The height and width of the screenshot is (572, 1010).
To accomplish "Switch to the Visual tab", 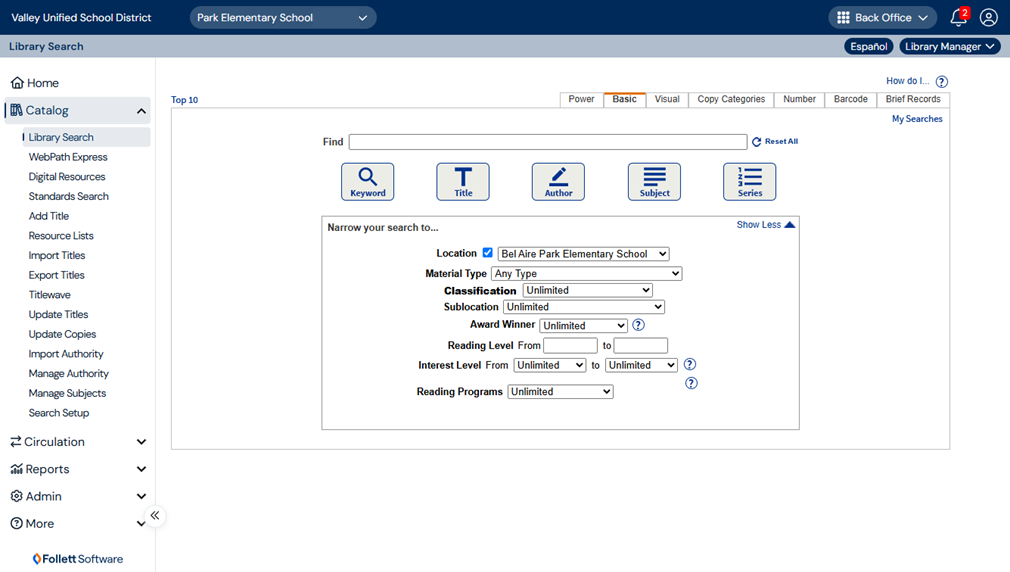I will 667,99.
